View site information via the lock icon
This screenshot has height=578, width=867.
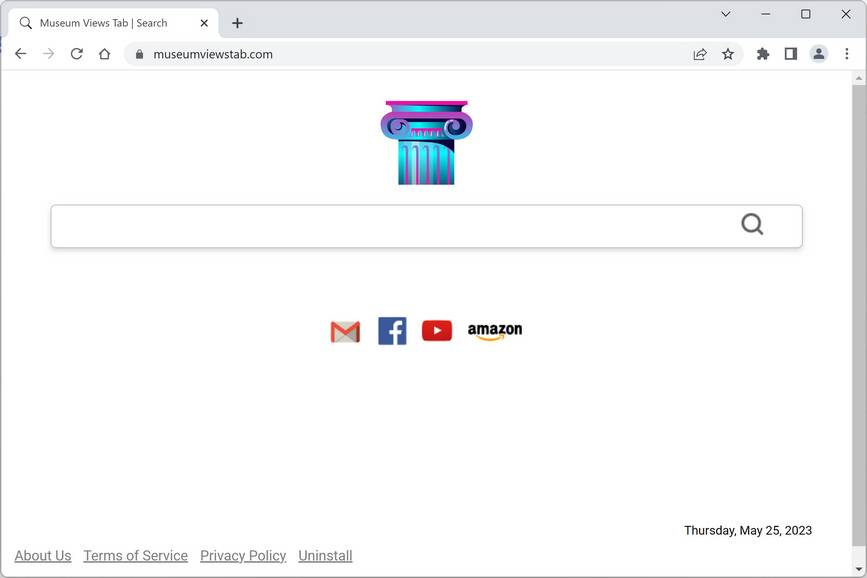point(139,54)
